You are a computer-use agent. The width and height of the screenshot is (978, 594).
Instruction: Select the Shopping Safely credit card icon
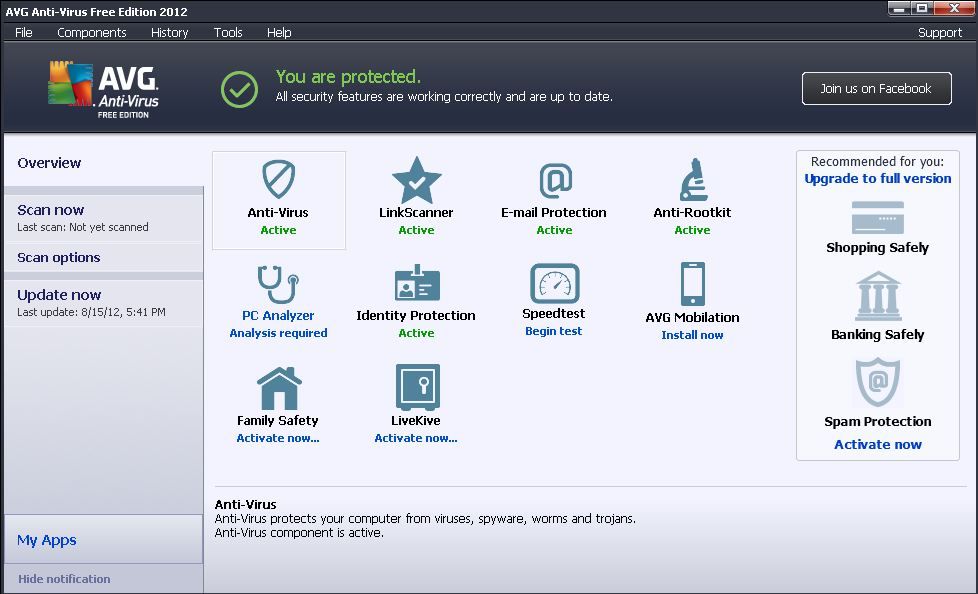tap(878, 218)
